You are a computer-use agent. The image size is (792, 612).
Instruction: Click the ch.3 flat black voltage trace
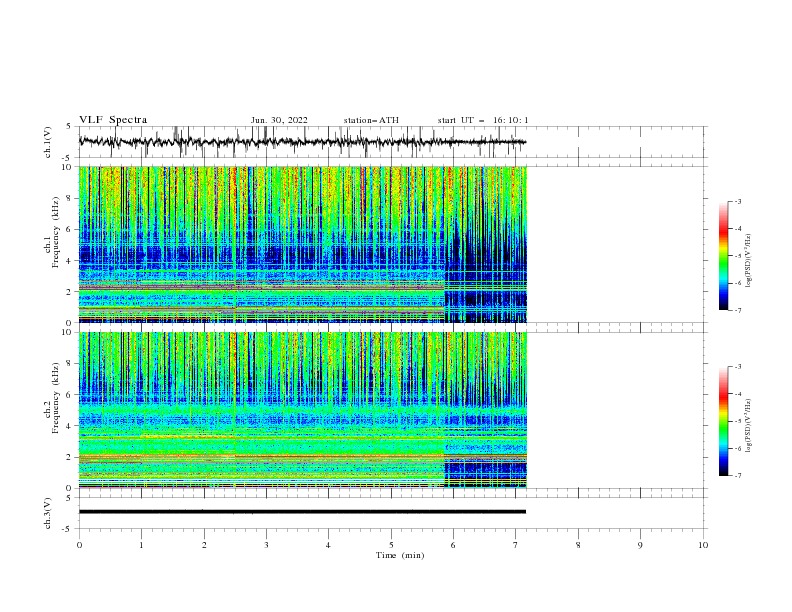(303, 512)
